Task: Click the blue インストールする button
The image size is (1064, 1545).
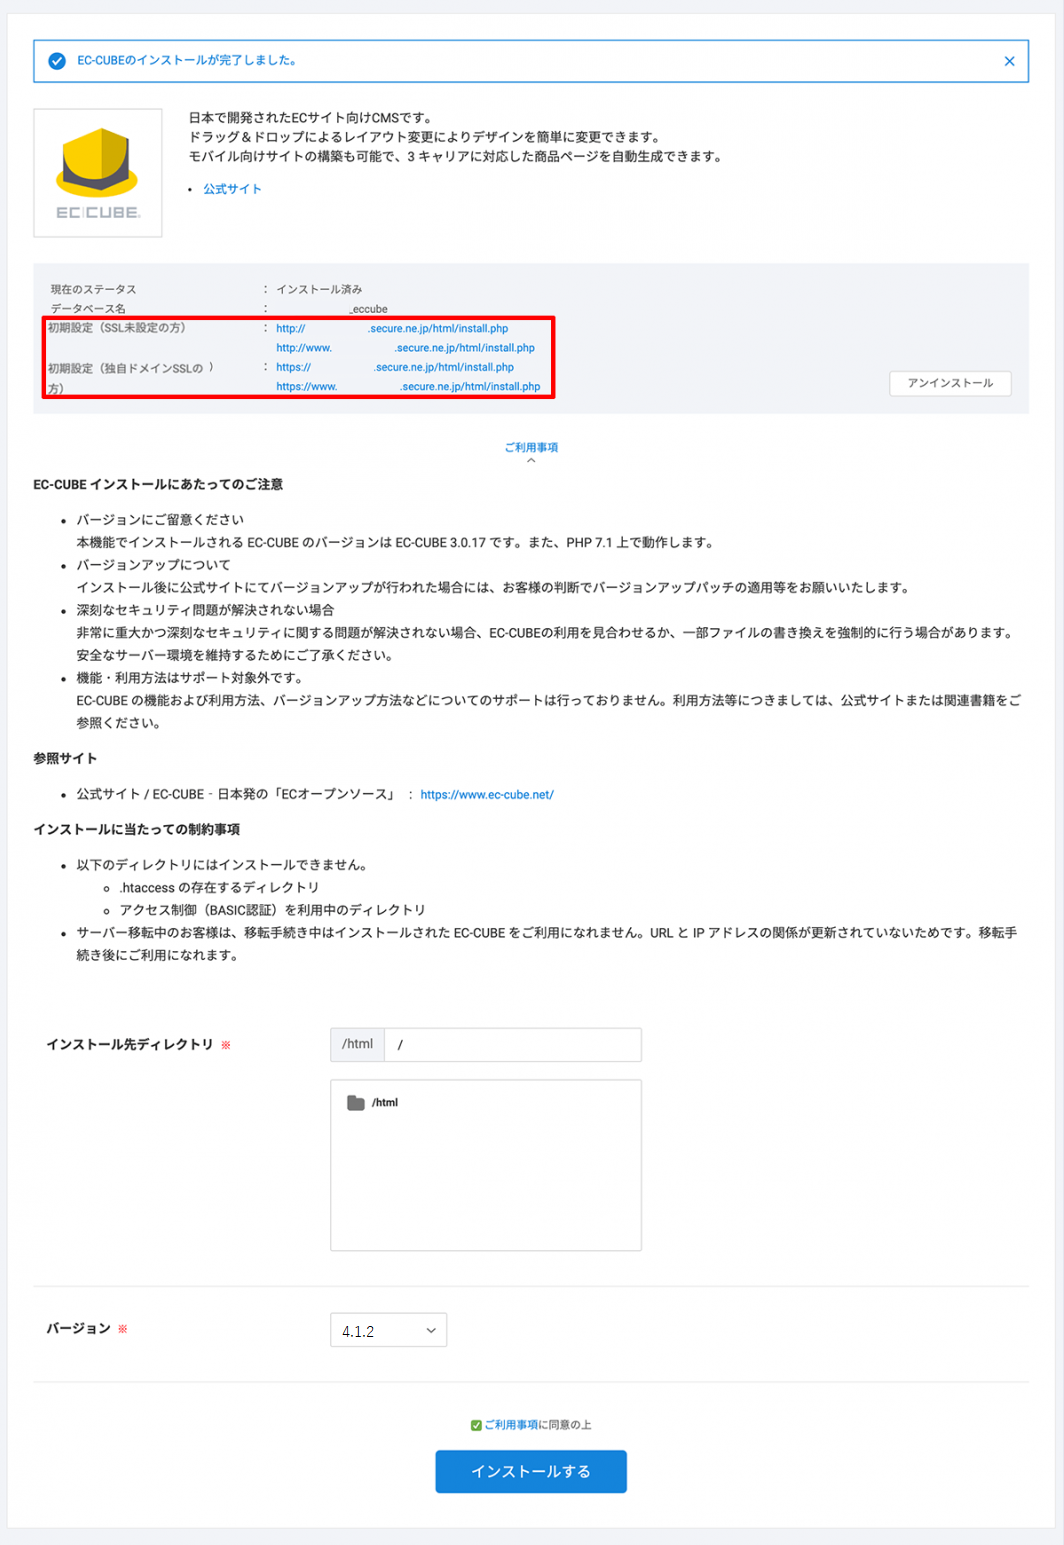Action: (x=531, y=1472)
